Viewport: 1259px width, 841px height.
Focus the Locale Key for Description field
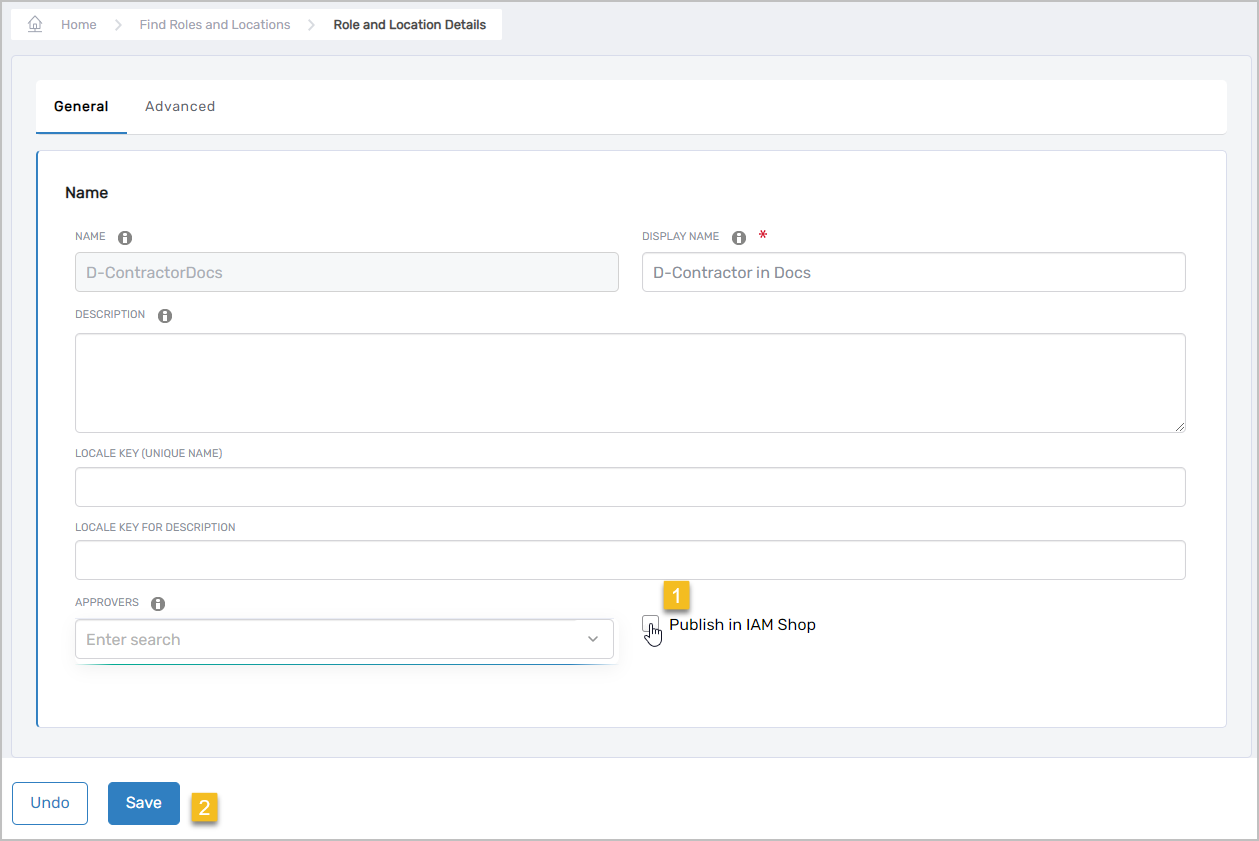point(630,560)
